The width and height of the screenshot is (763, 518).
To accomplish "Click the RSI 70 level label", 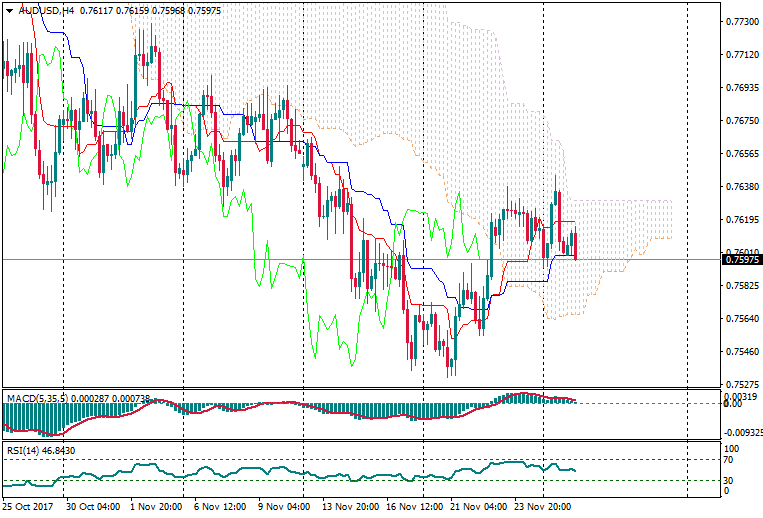I will point(728,461).
